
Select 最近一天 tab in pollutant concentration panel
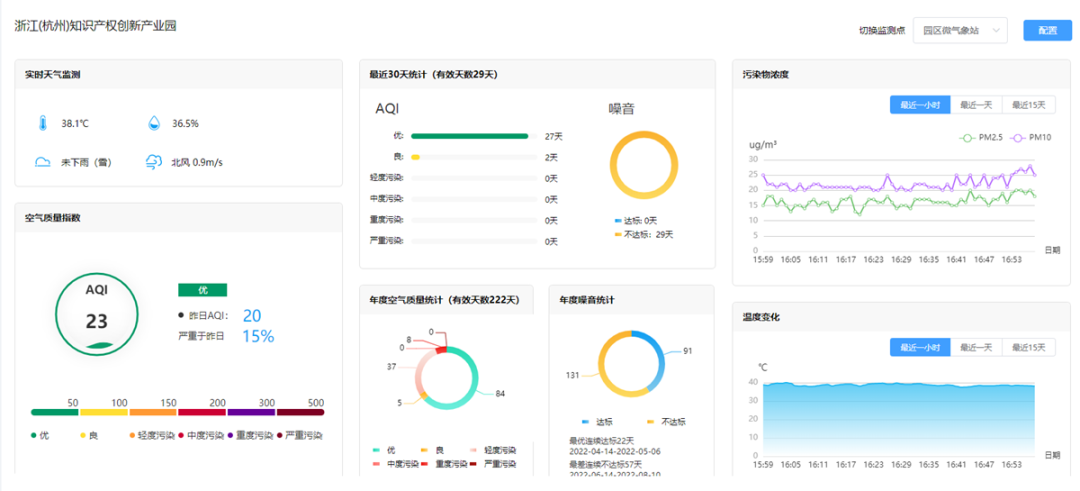pyautogui.click(x=975, y=105)
